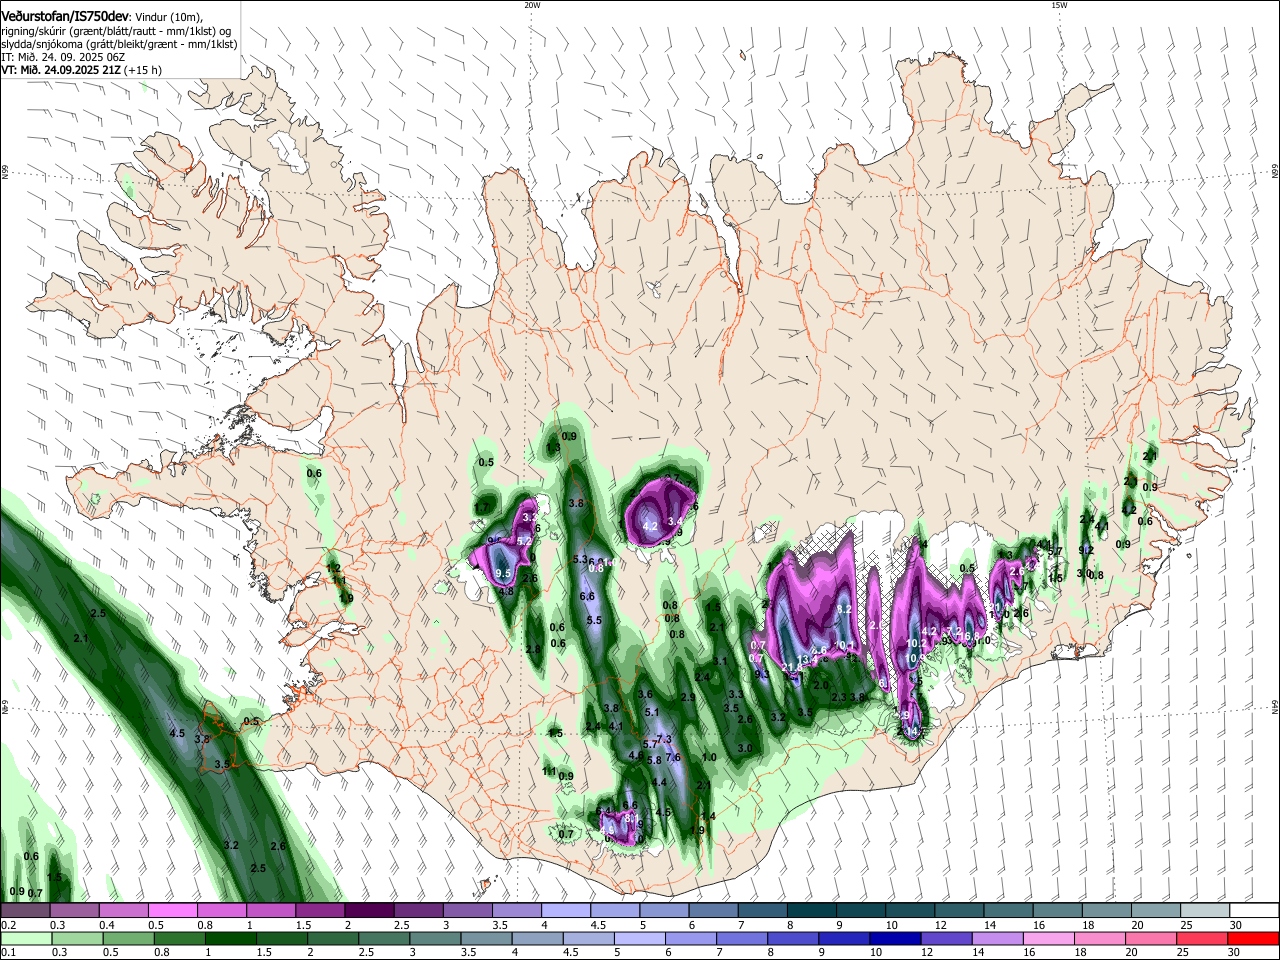Viewport: 1280px width, 960px height.
Task: Click the IT: Mið. 24. 09. 2025 06Z line
Action: click(x=63, y=57)
